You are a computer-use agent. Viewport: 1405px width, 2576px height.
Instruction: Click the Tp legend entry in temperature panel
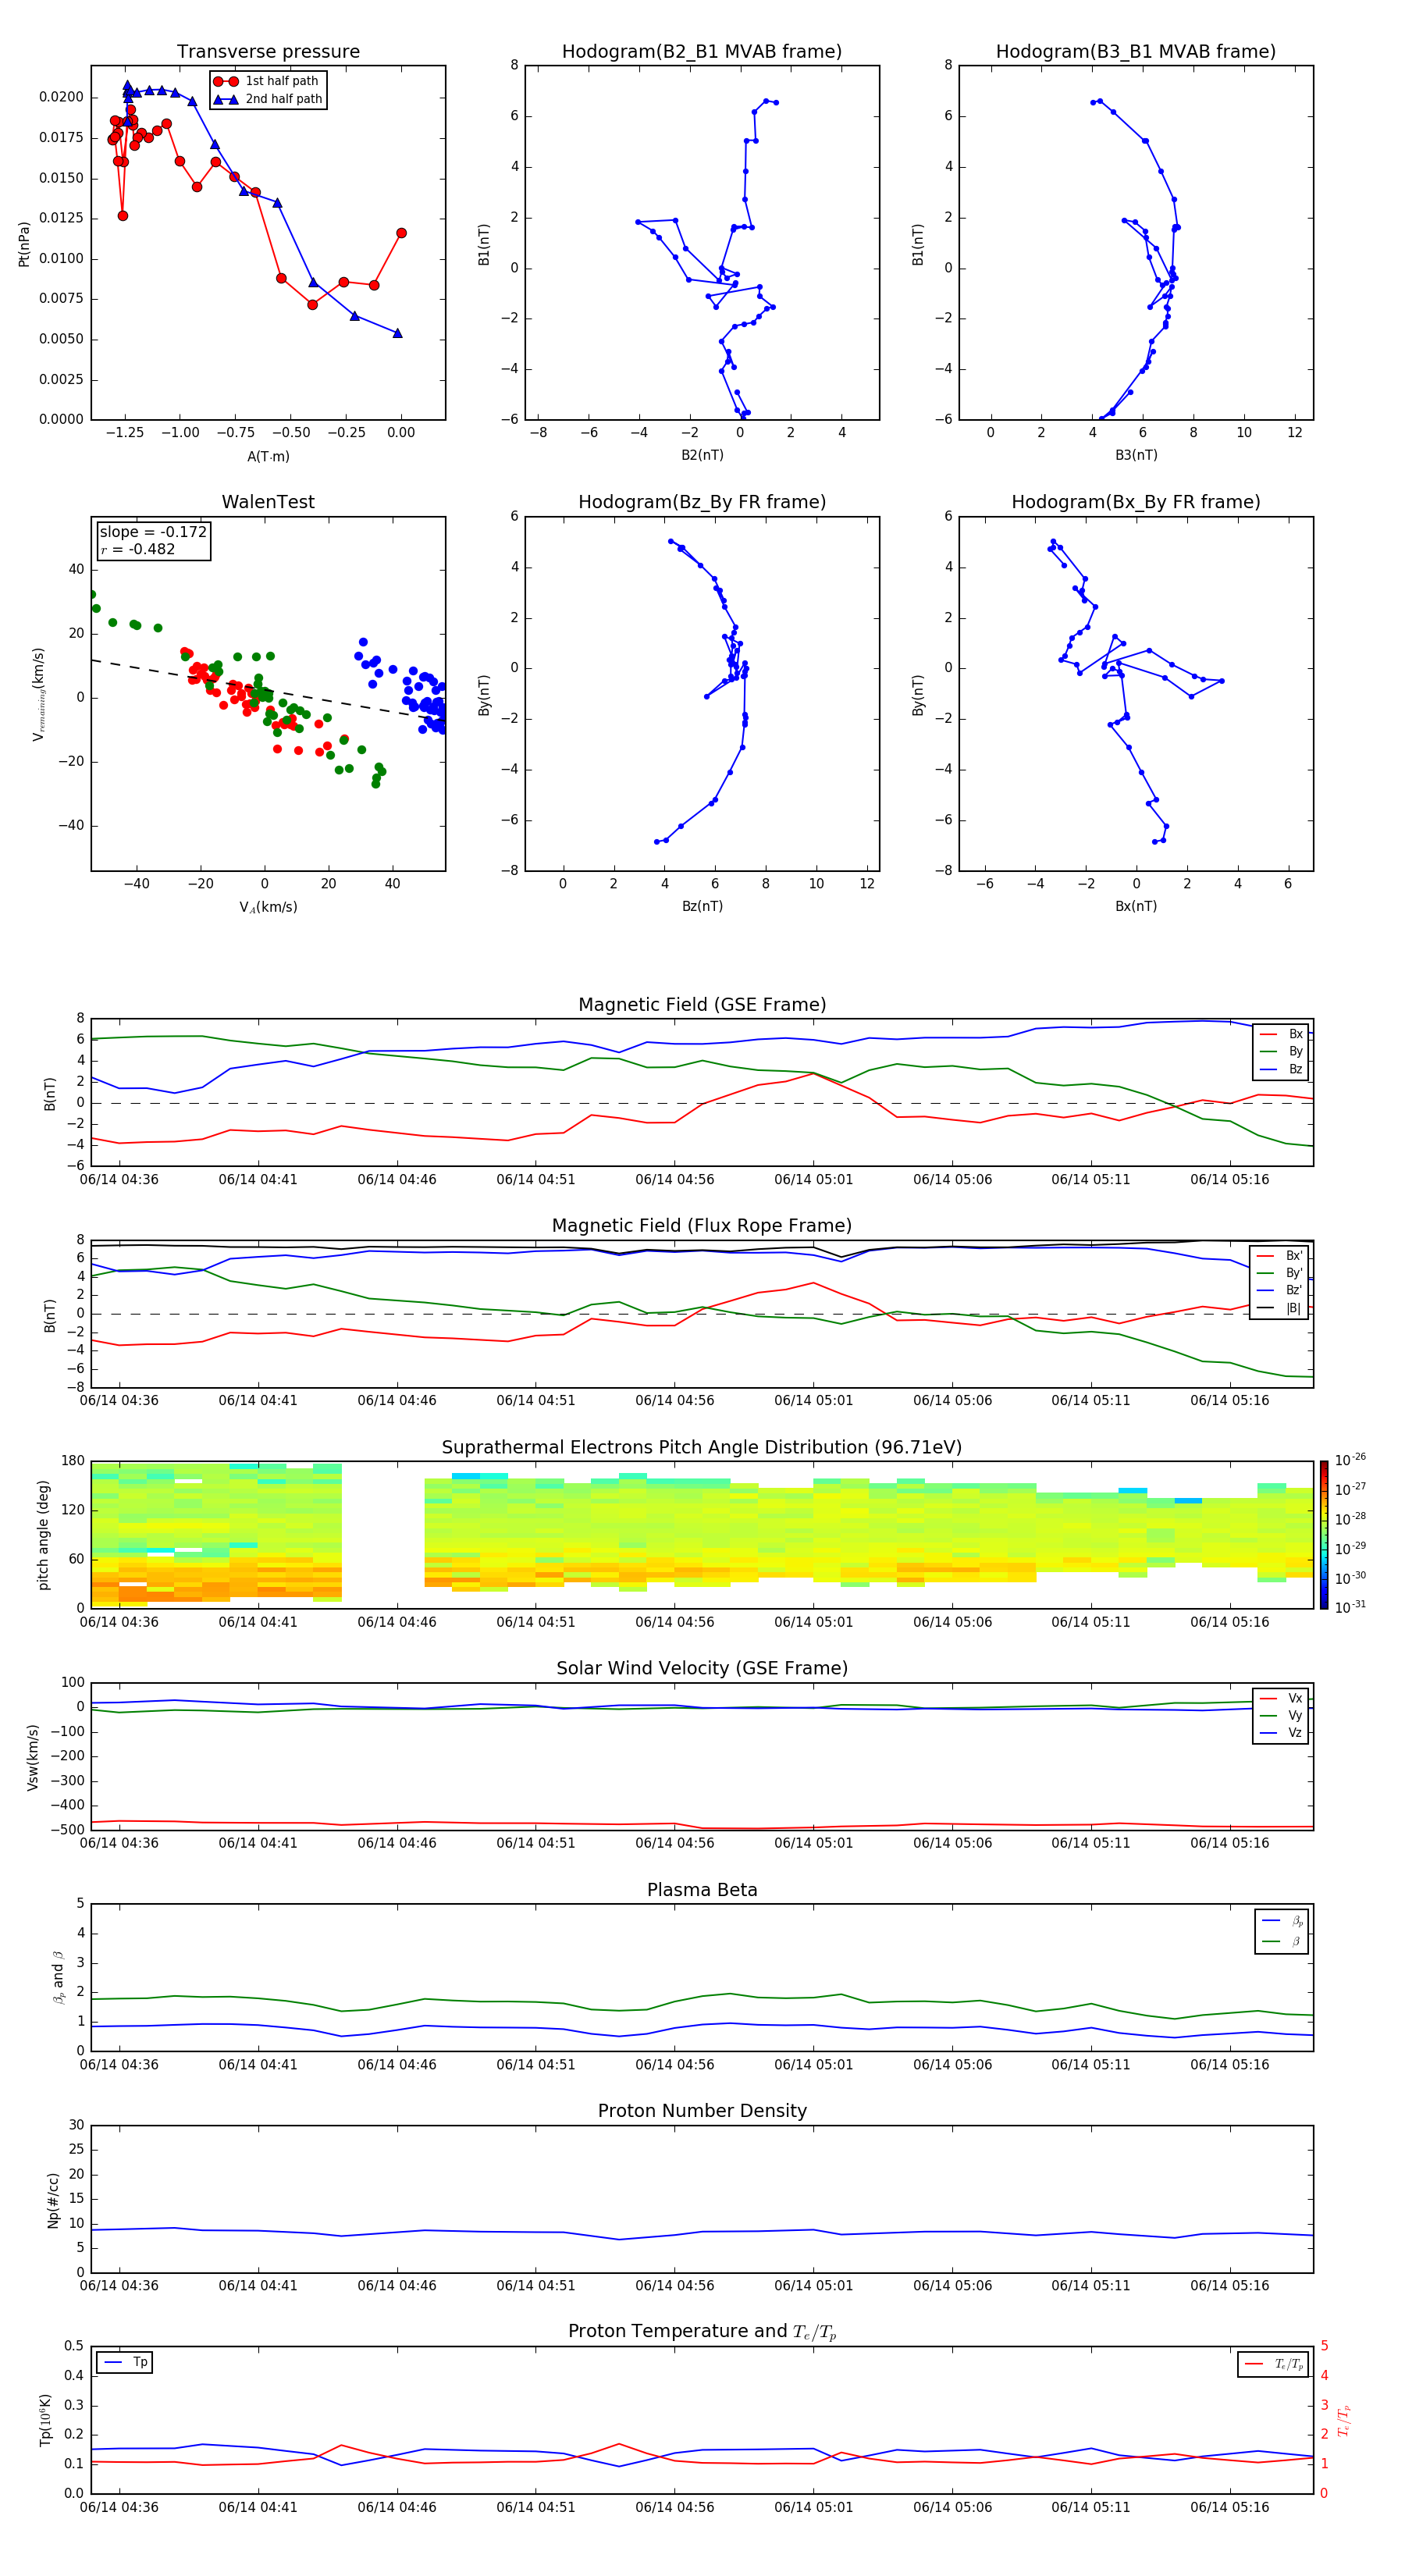125,2362
